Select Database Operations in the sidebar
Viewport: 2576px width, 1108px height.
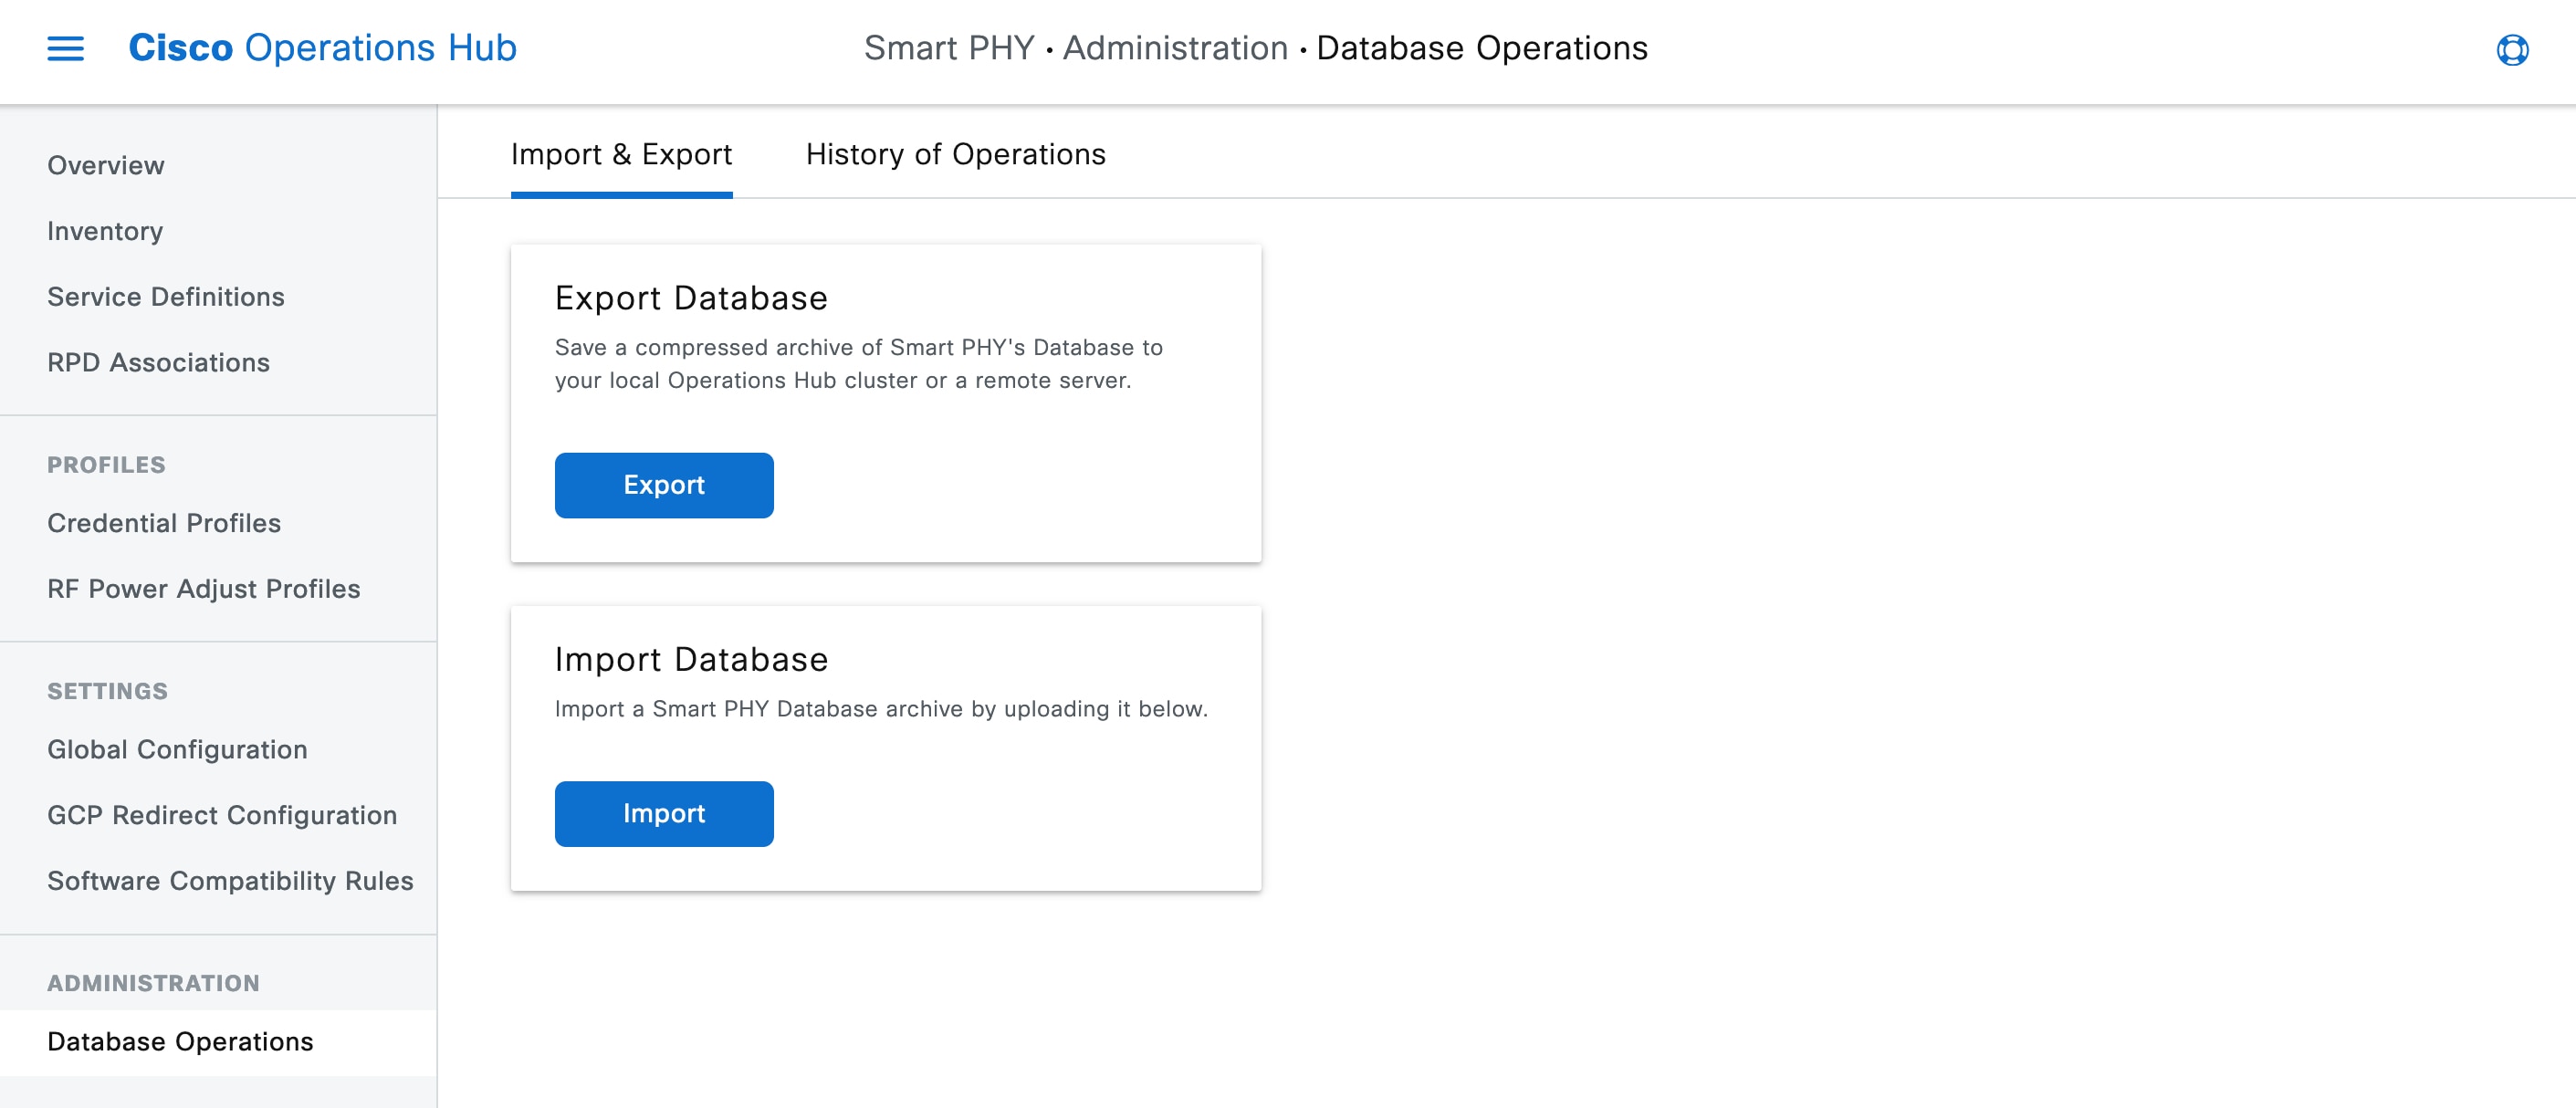point(178,1041)
